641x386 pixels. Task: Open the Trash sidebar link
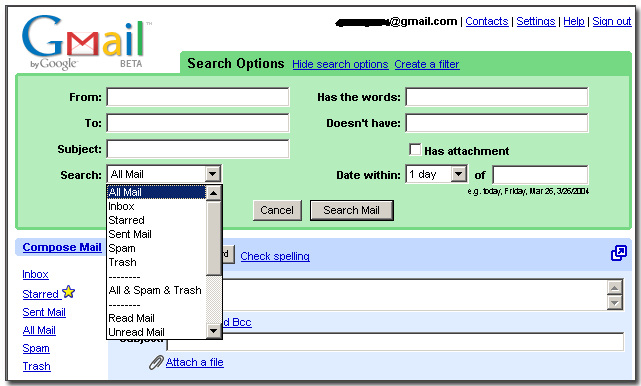click(37, 366)
